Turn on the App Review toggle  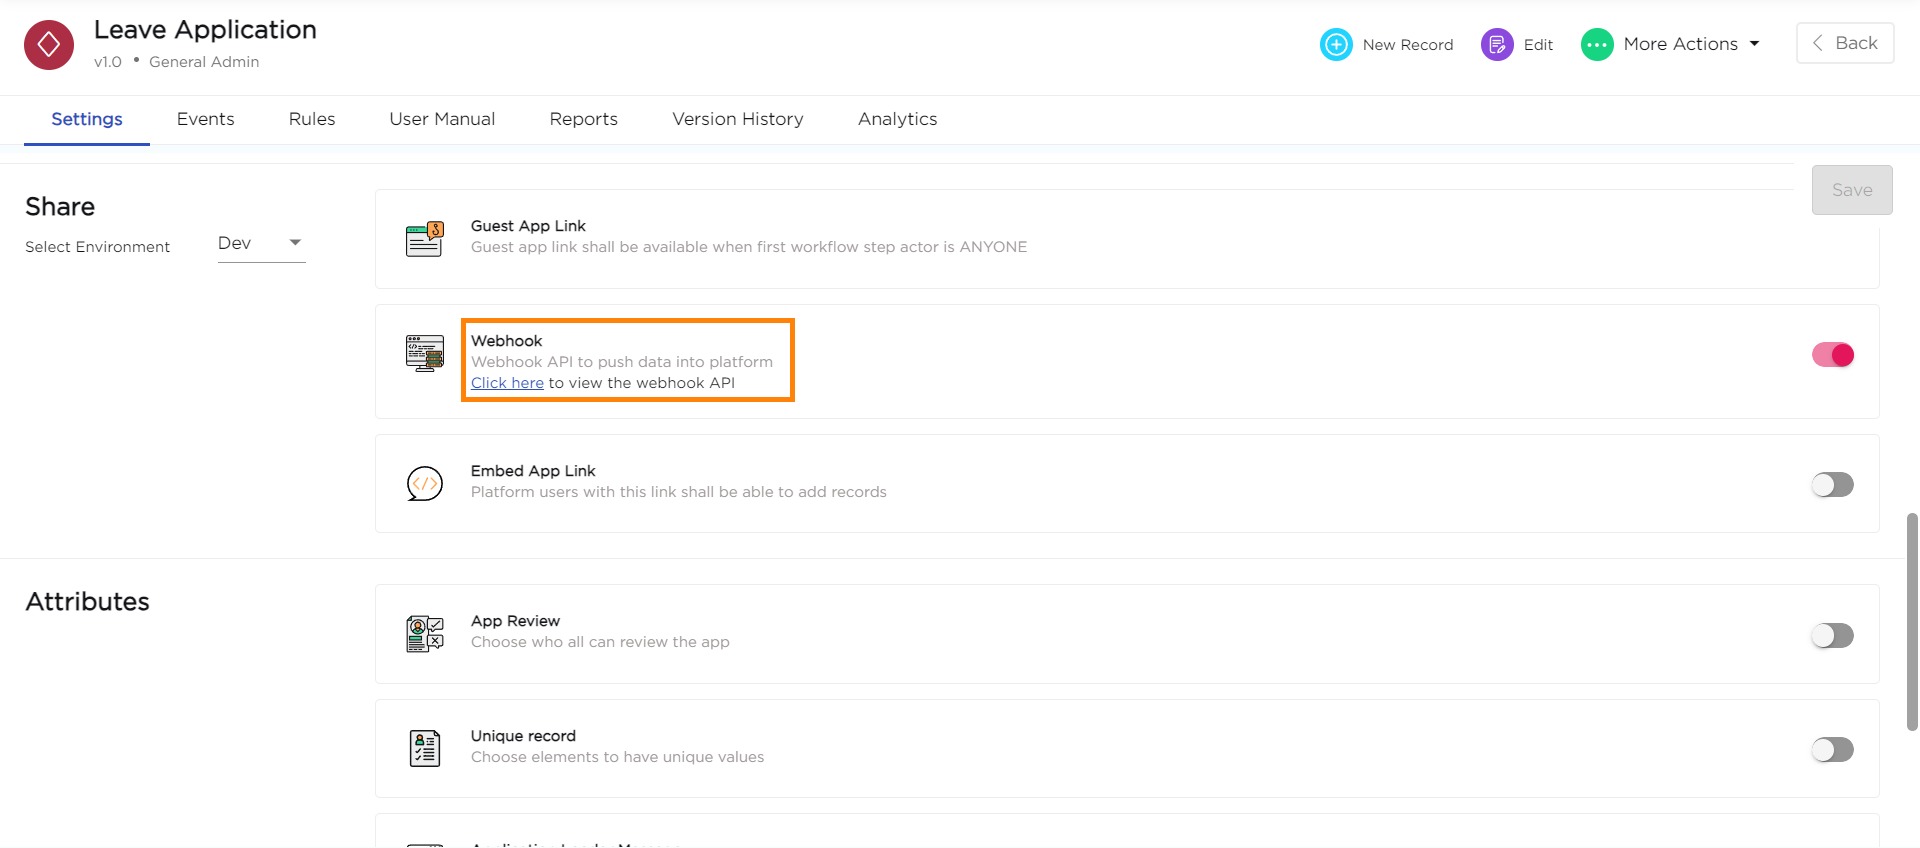(x=1832, y=636)
